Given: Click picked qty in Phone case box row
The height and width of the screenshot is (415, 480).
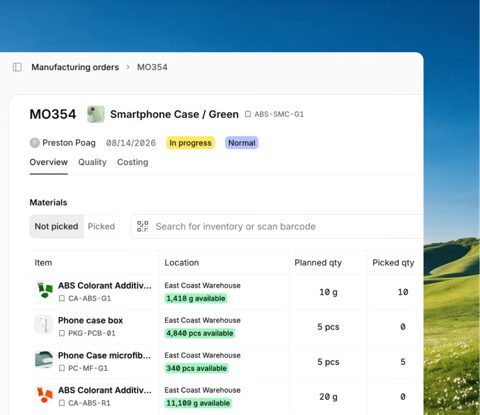Looking at the screenshot, I should tap(403, 327).
